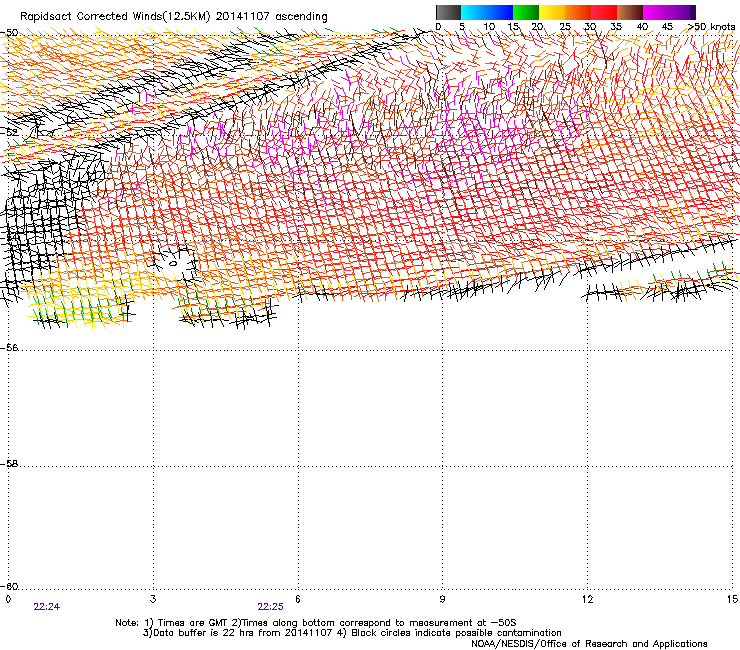The height and width of the screenshot is (650, 740).
Task: Click the longitude axis label '6'
Action: tap(298, 599)
